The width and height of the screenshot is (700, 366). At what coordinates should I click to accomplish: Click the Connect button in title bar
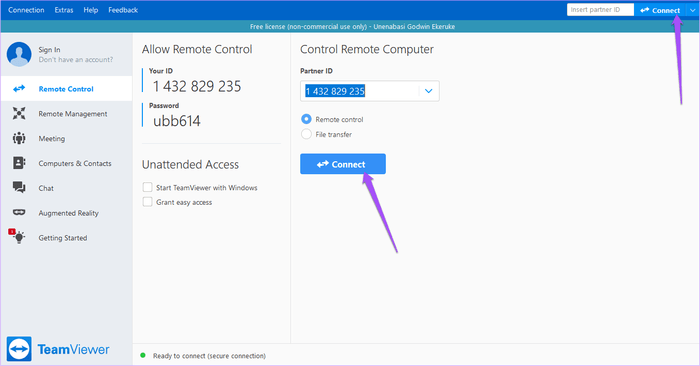(x=660, y=10)
